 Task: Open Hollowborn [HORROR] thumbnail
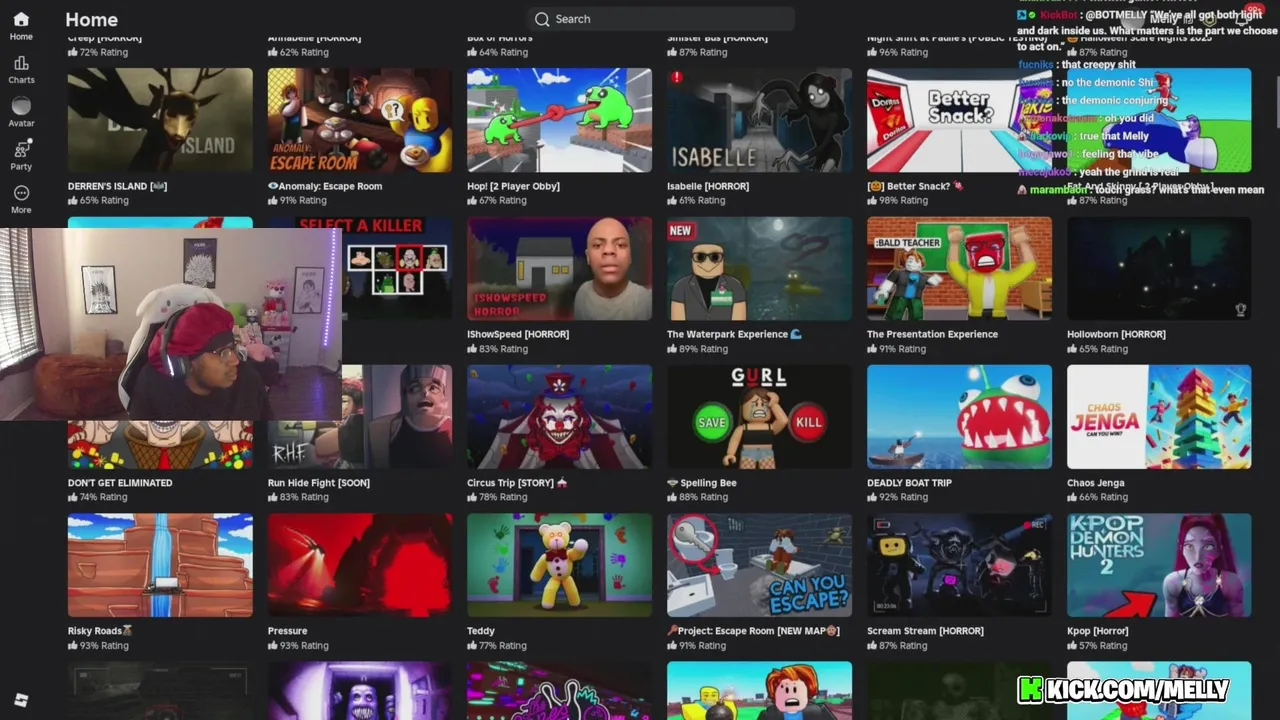1159,268
